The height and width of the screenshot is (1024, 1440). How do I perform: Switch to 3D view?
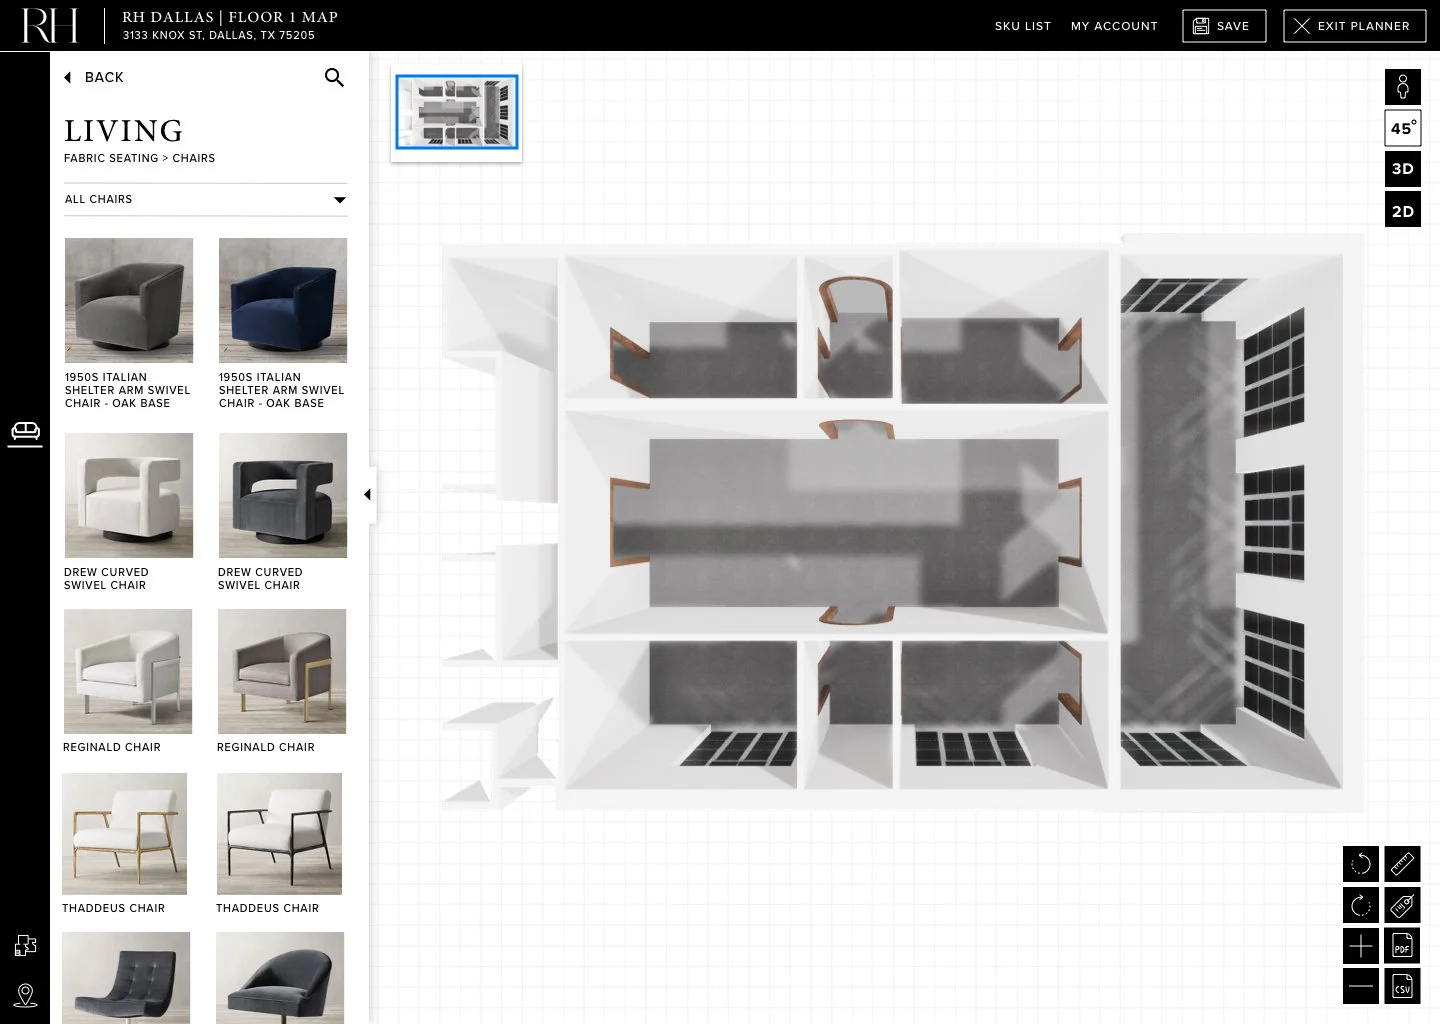point(1403,169)
